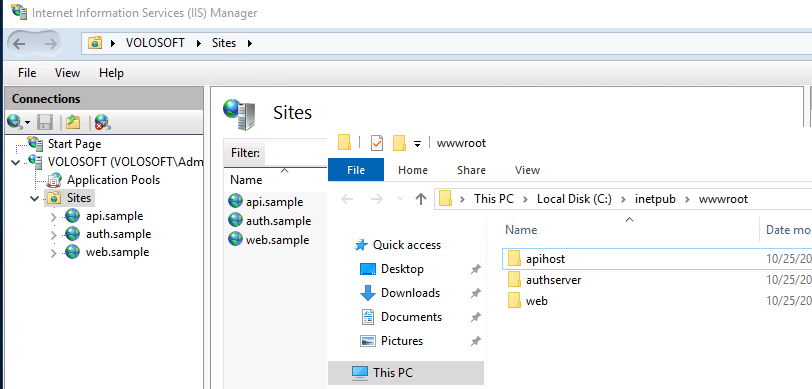Open Explorer recent locations dropdown
Screen dimensions: 812x389
click(400, 199)
